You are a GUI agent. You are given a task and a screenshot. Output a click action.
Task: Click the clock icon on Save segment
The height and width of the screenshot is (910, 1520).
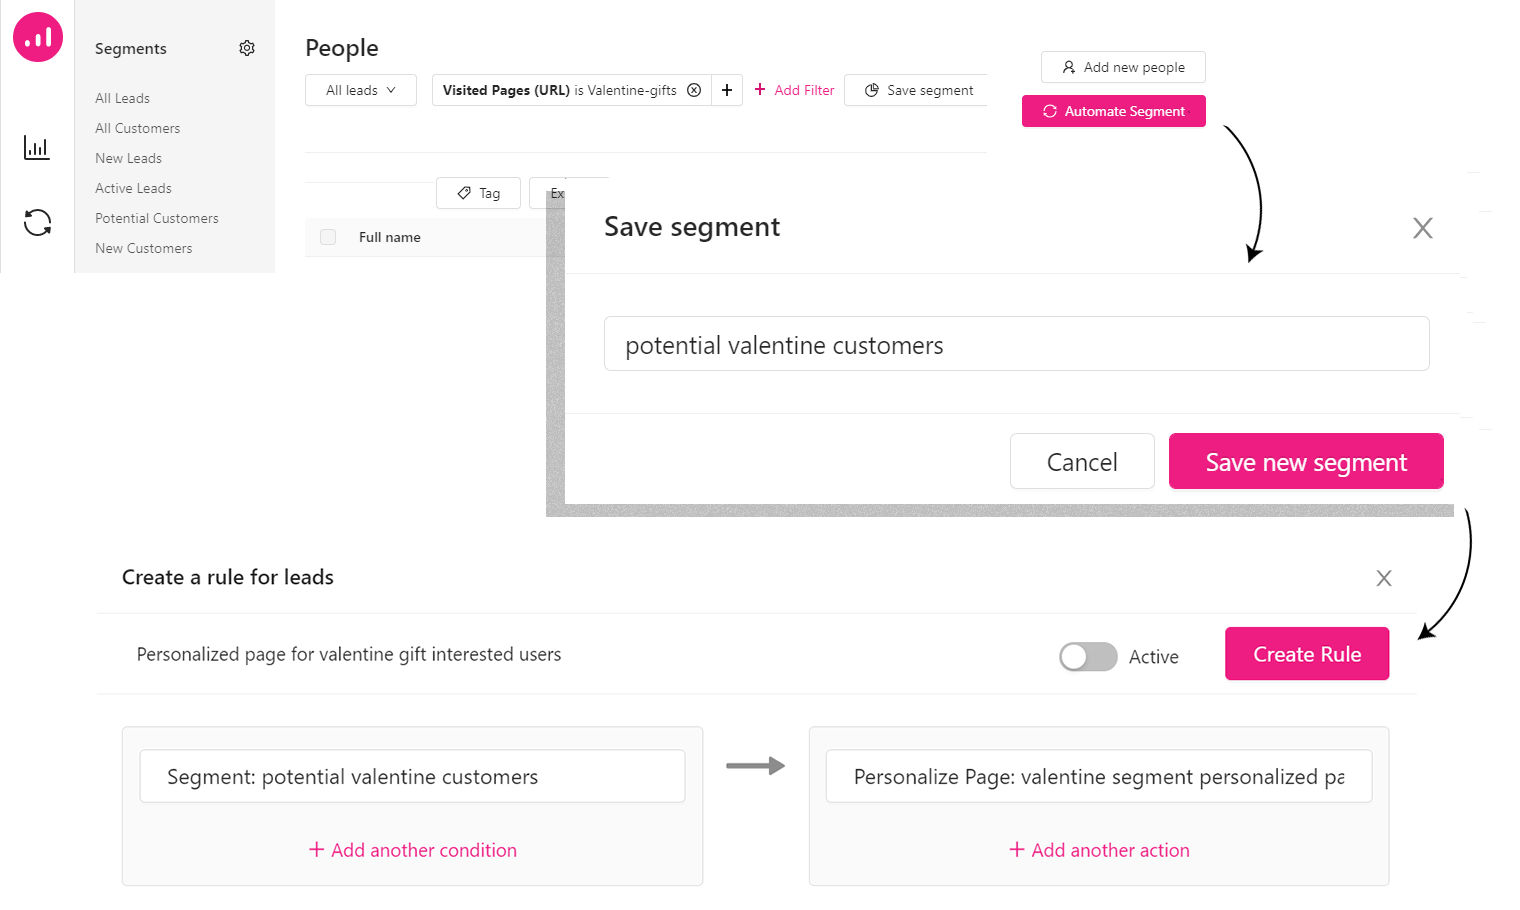(x=871, y=90)
